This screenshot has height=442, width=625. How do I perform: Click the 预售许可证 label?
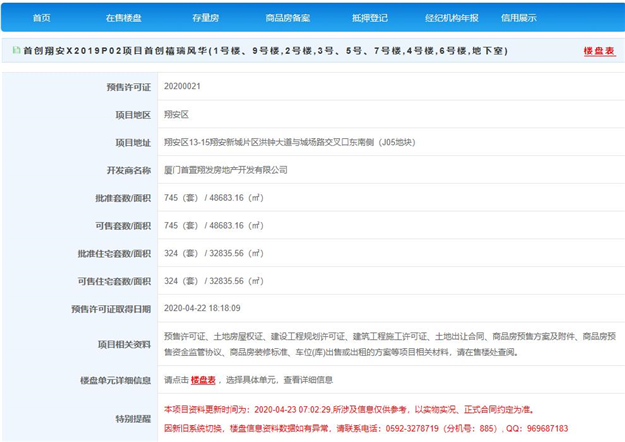click(x=129, y=87)
